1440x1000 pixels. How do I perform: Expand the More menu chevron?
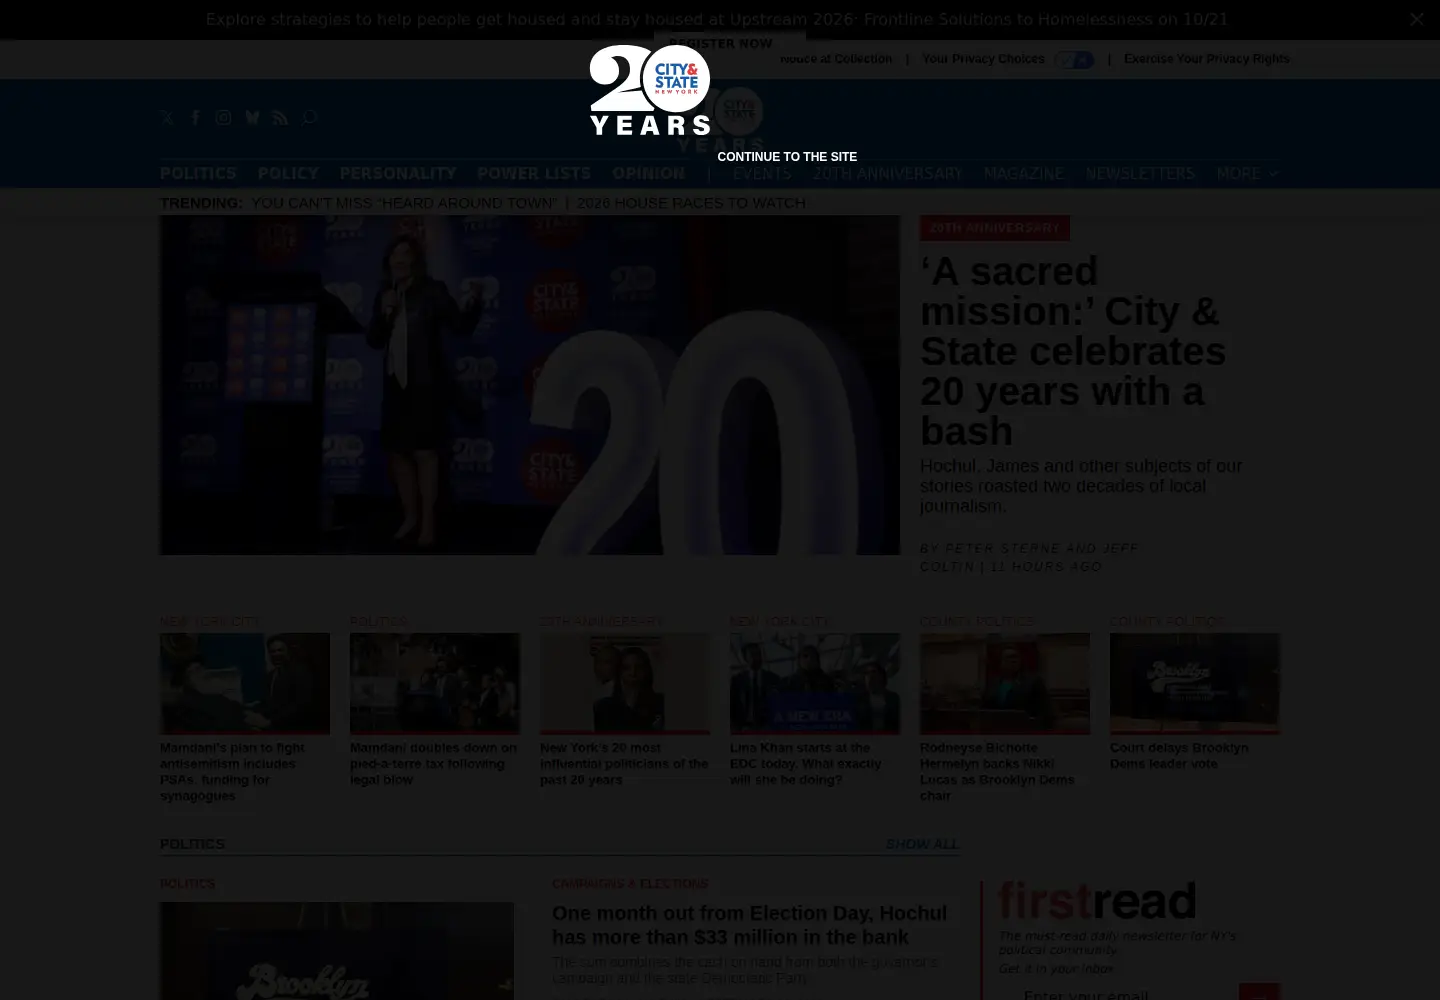[x=1273, y=174]
